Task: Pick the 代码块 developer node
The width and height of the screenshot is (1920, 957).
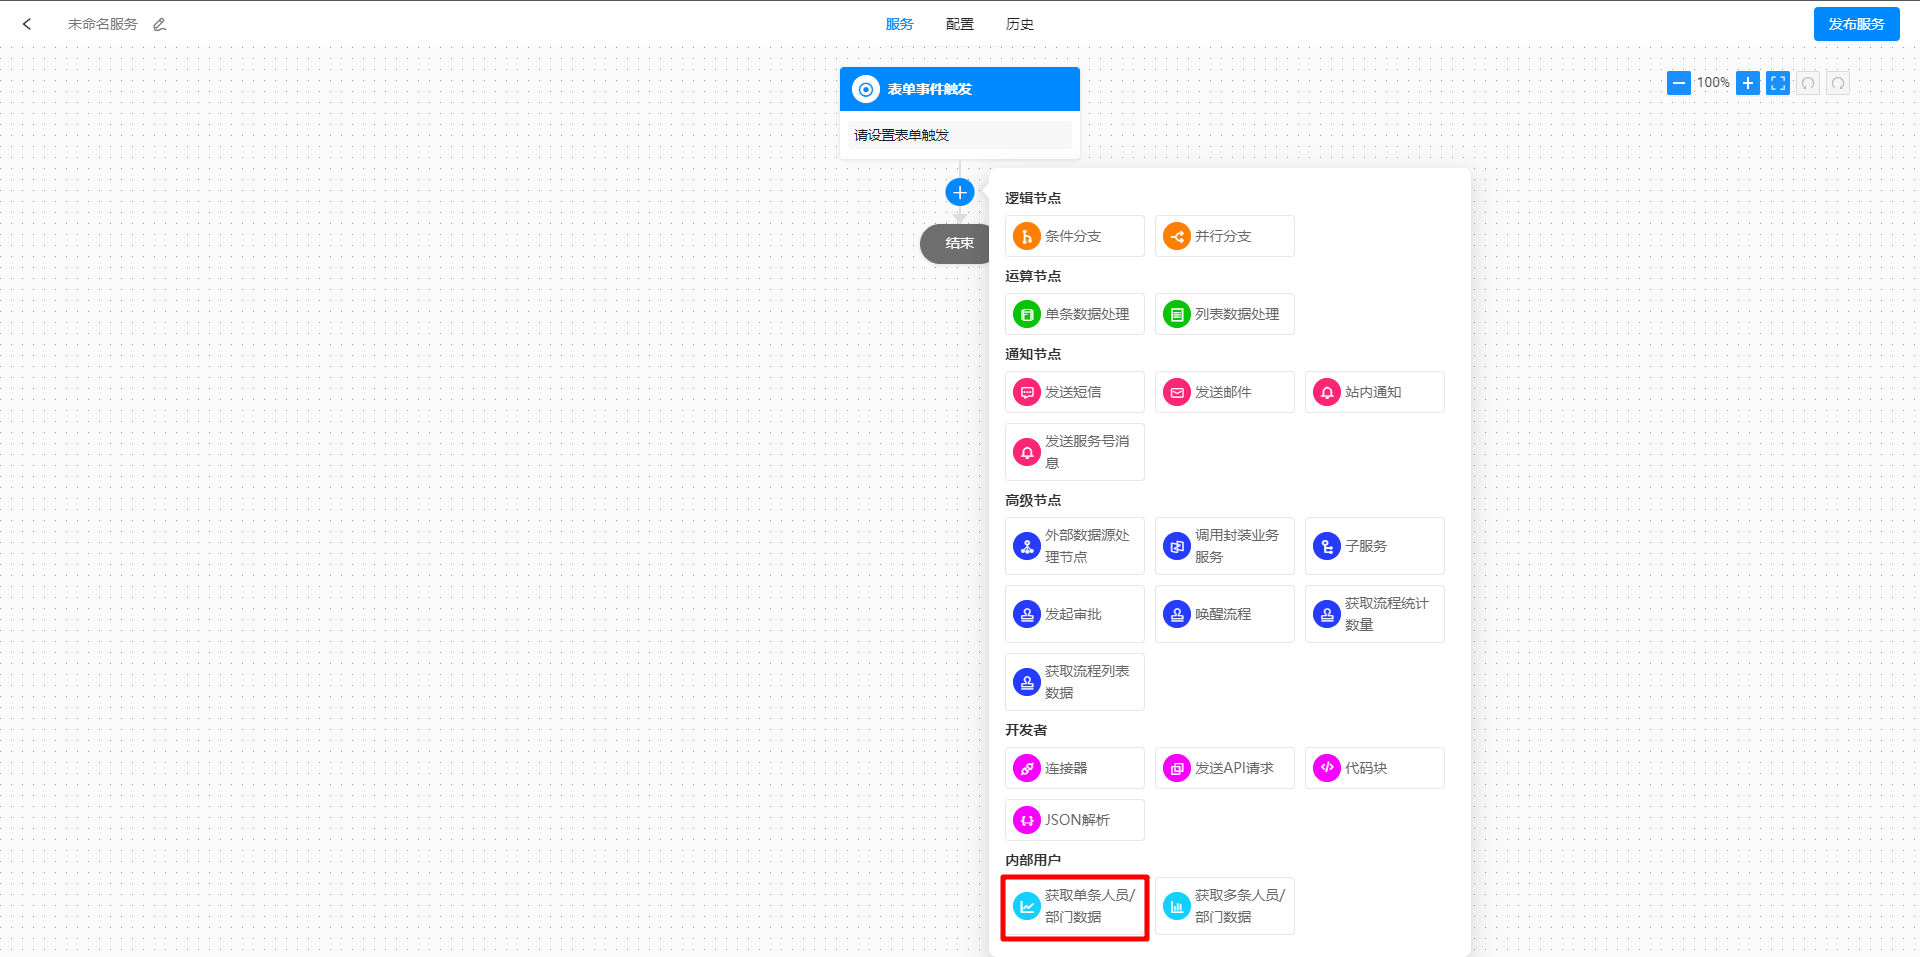Action: [x=1374, y=768]
